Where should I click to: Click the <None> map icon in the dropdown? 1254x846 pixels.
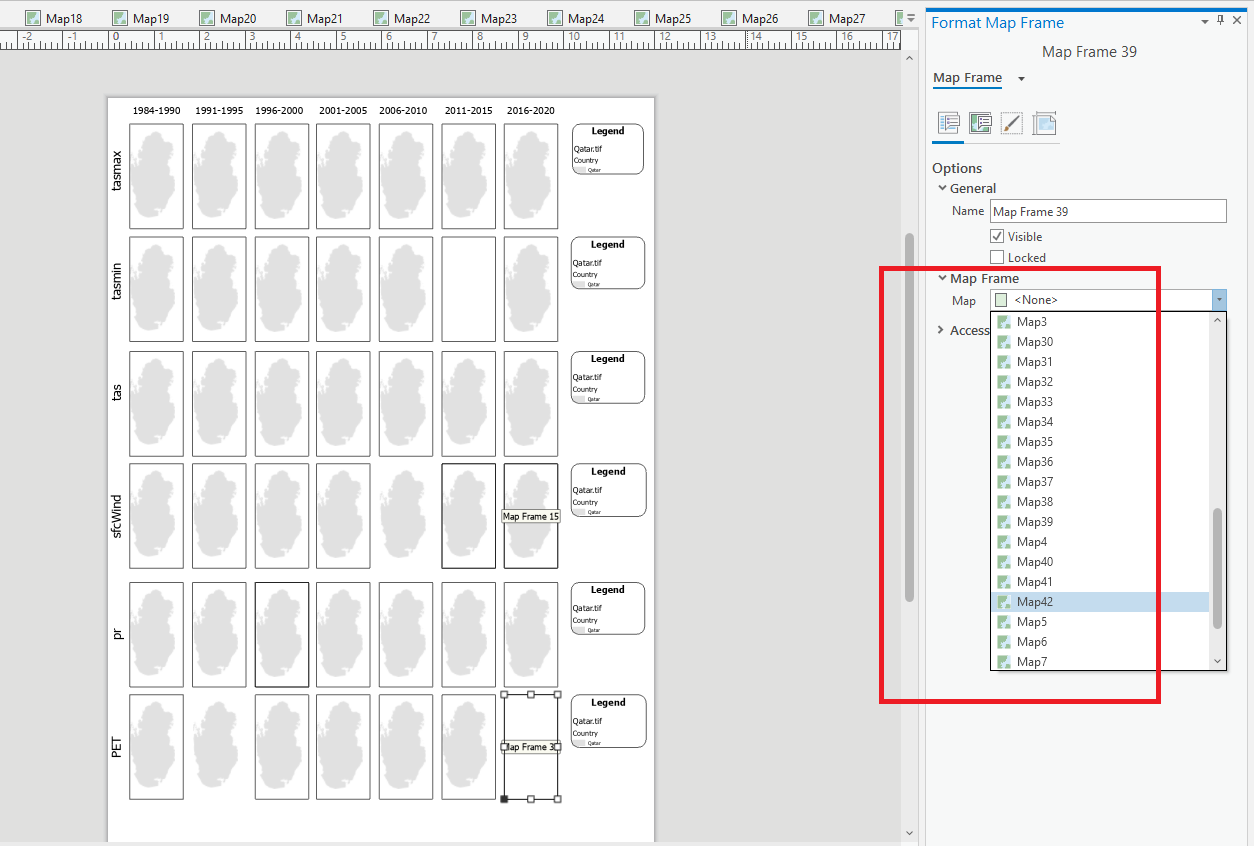pyautogui.click(x=999, y=299)
